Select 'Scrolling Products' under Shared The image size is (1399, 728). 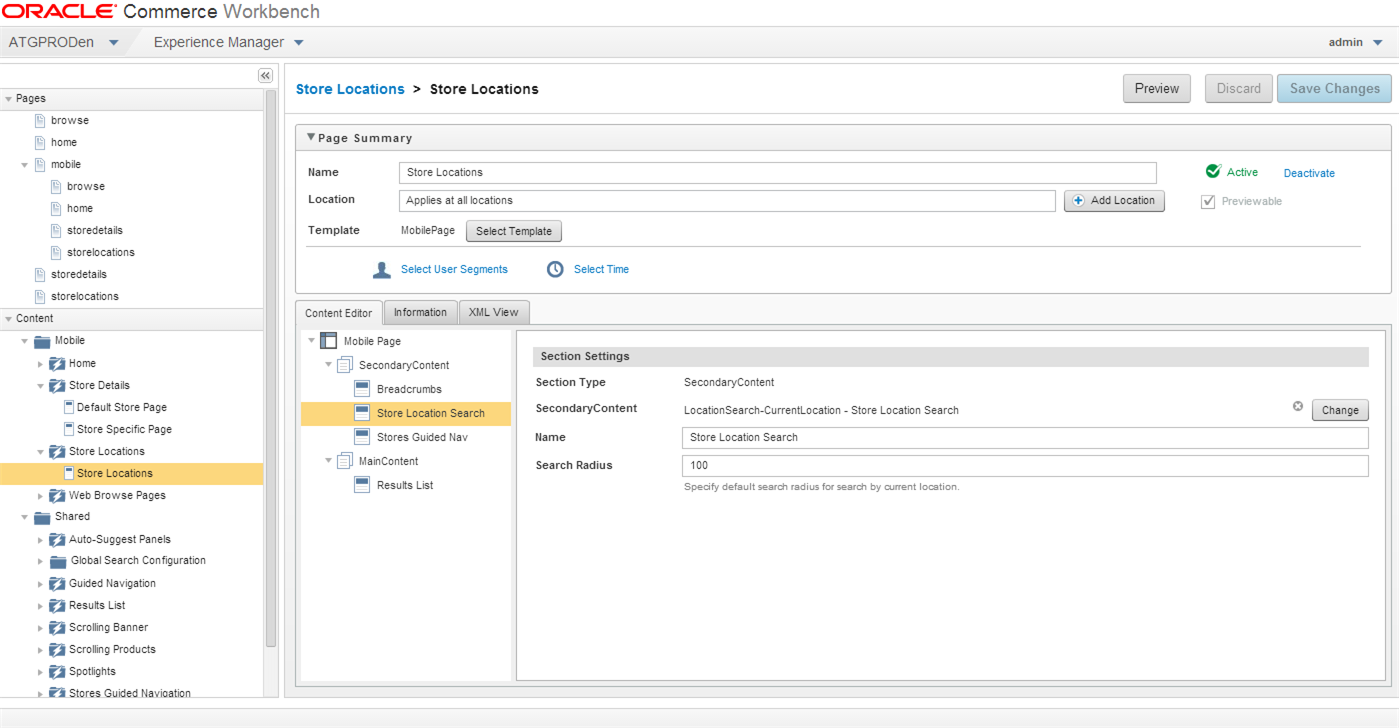click(x=112, y=649)
